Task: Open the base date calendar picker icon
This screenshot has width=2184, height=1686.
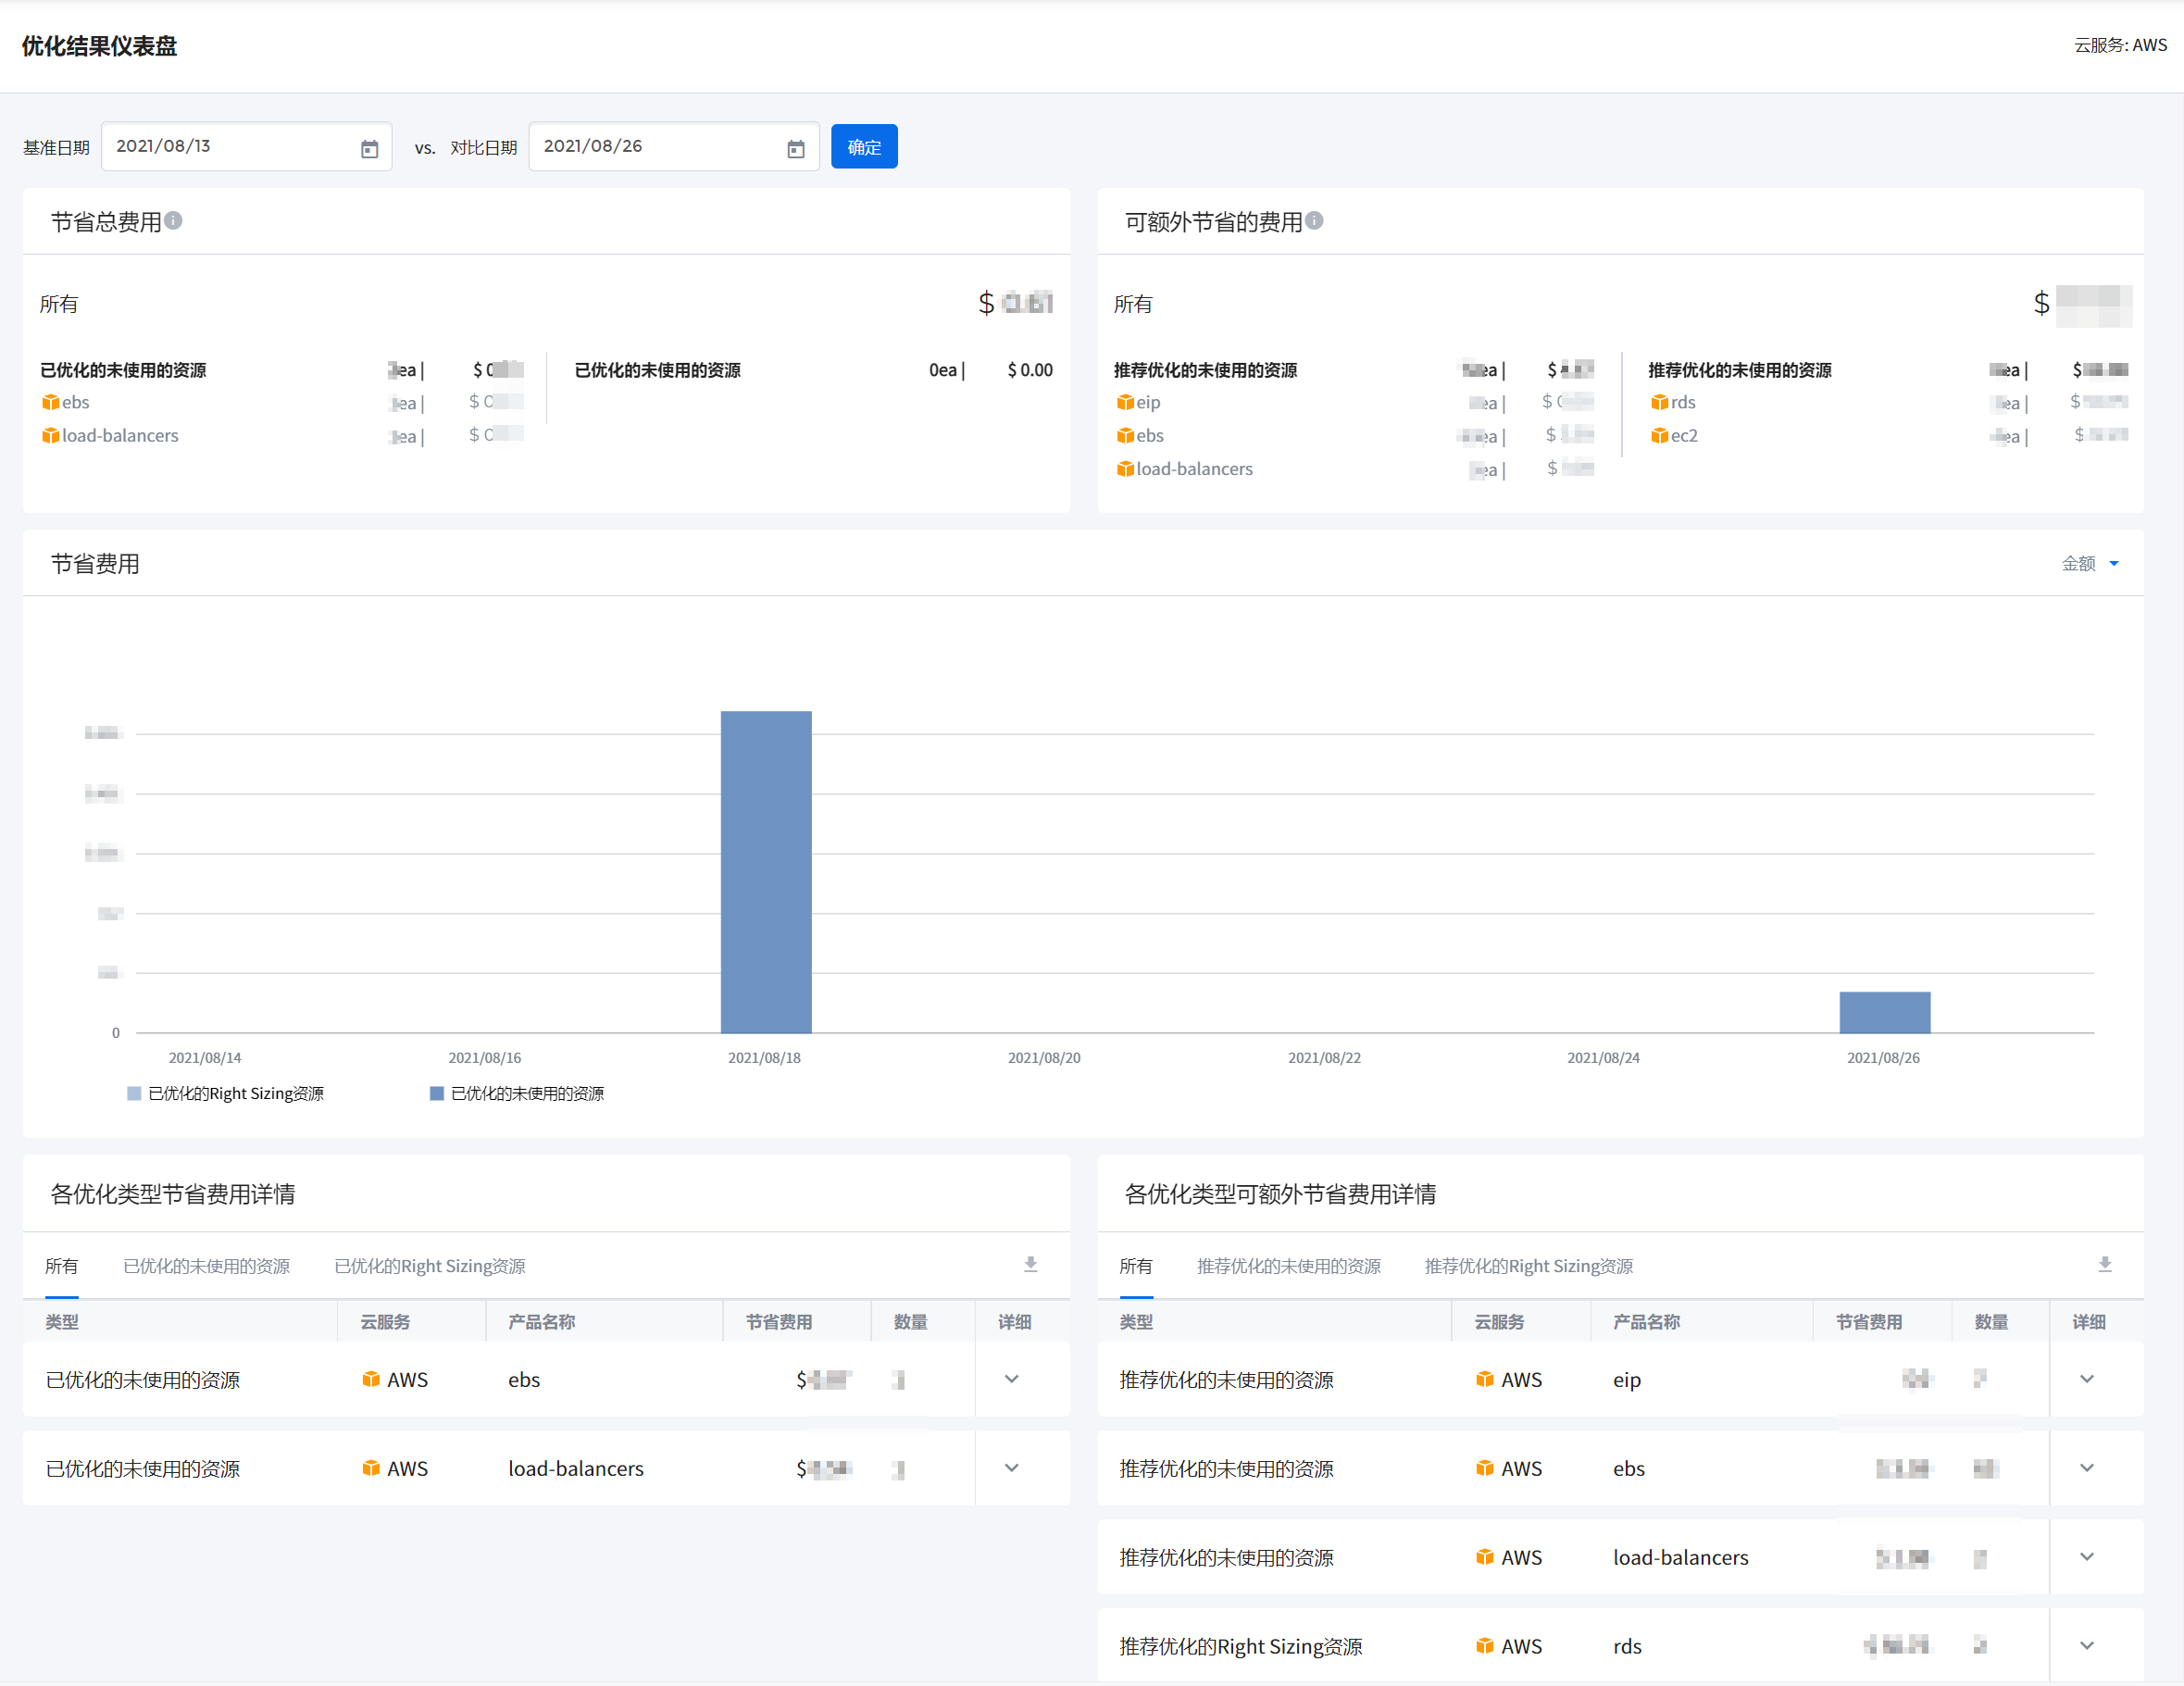Action: (369, 149)
